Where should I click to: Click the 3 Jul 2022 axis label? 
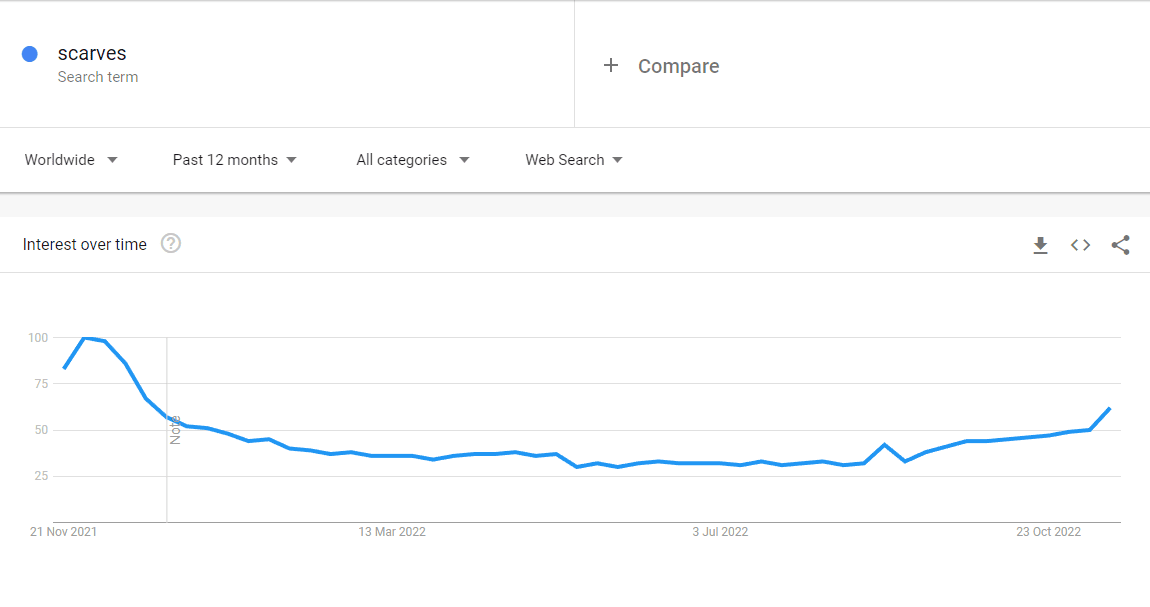720,531
